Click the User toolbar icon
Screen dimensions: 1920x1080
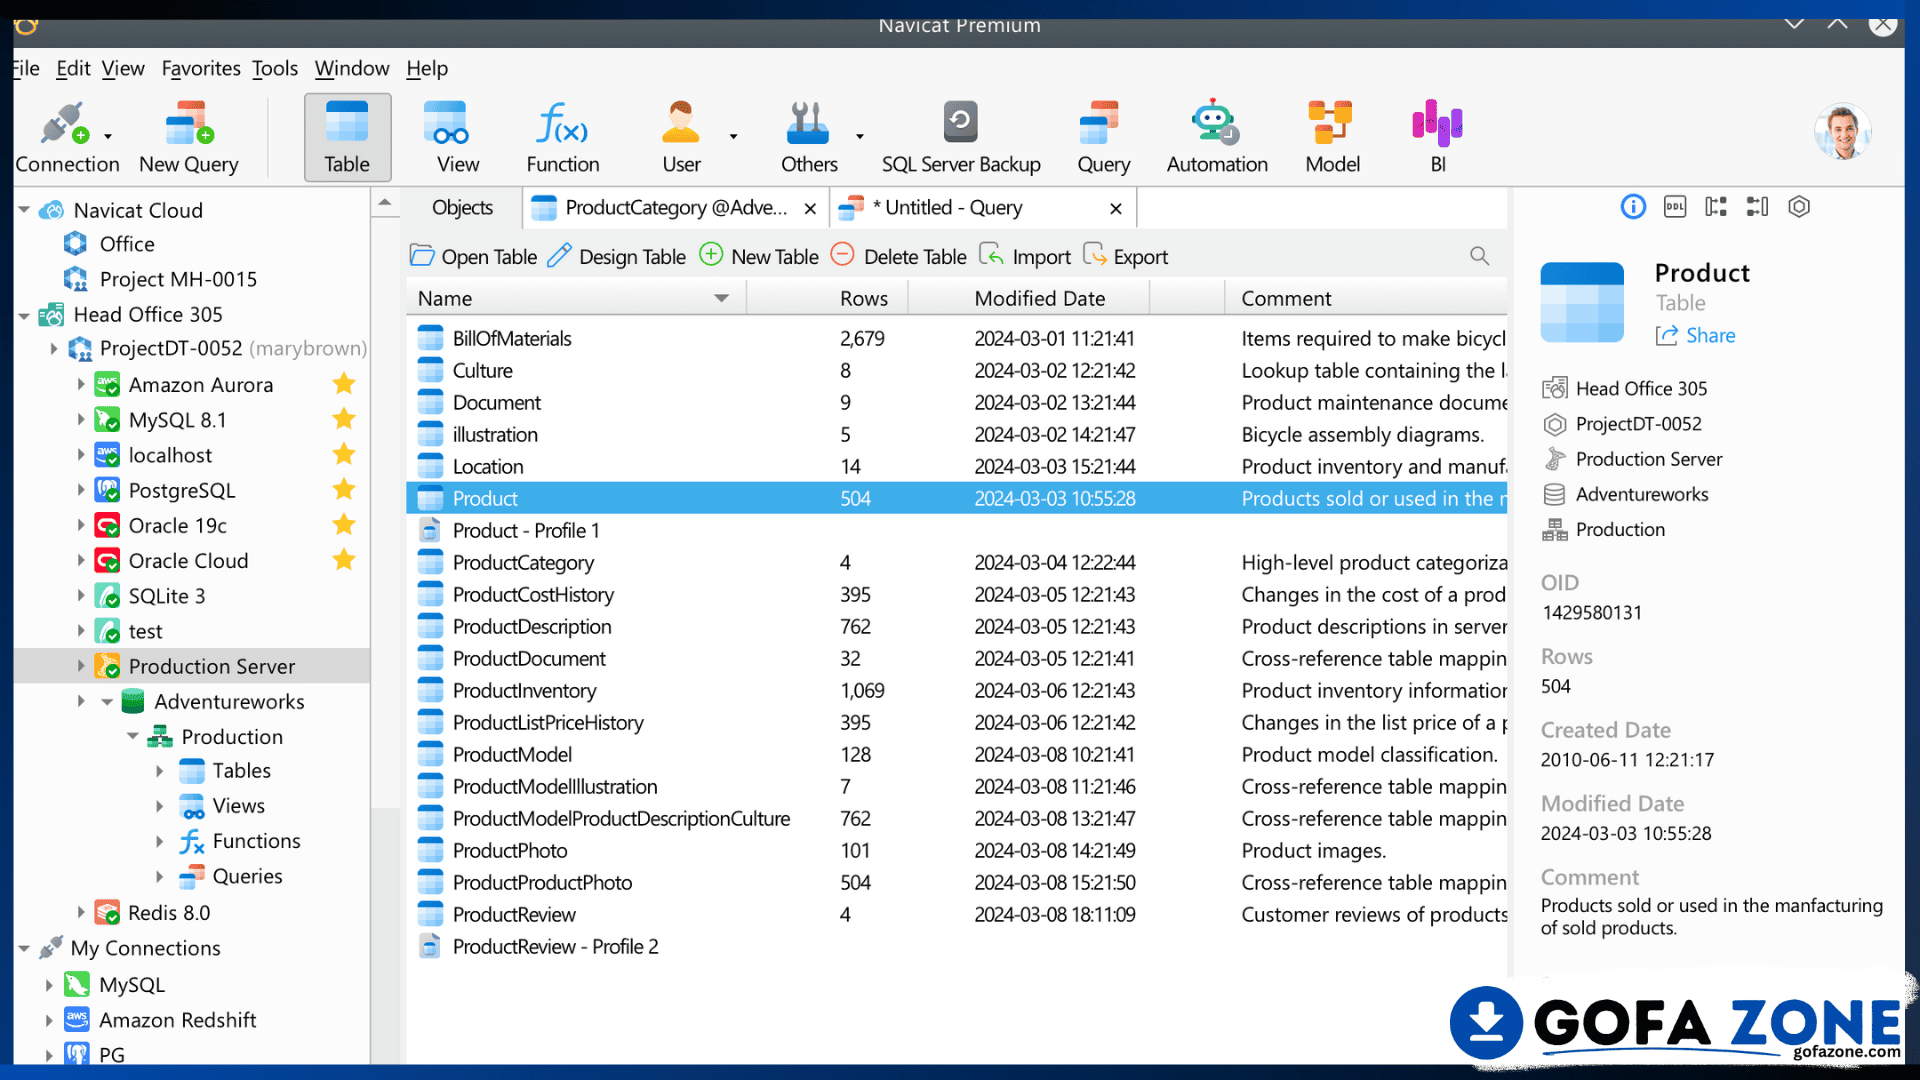point(682,138)
